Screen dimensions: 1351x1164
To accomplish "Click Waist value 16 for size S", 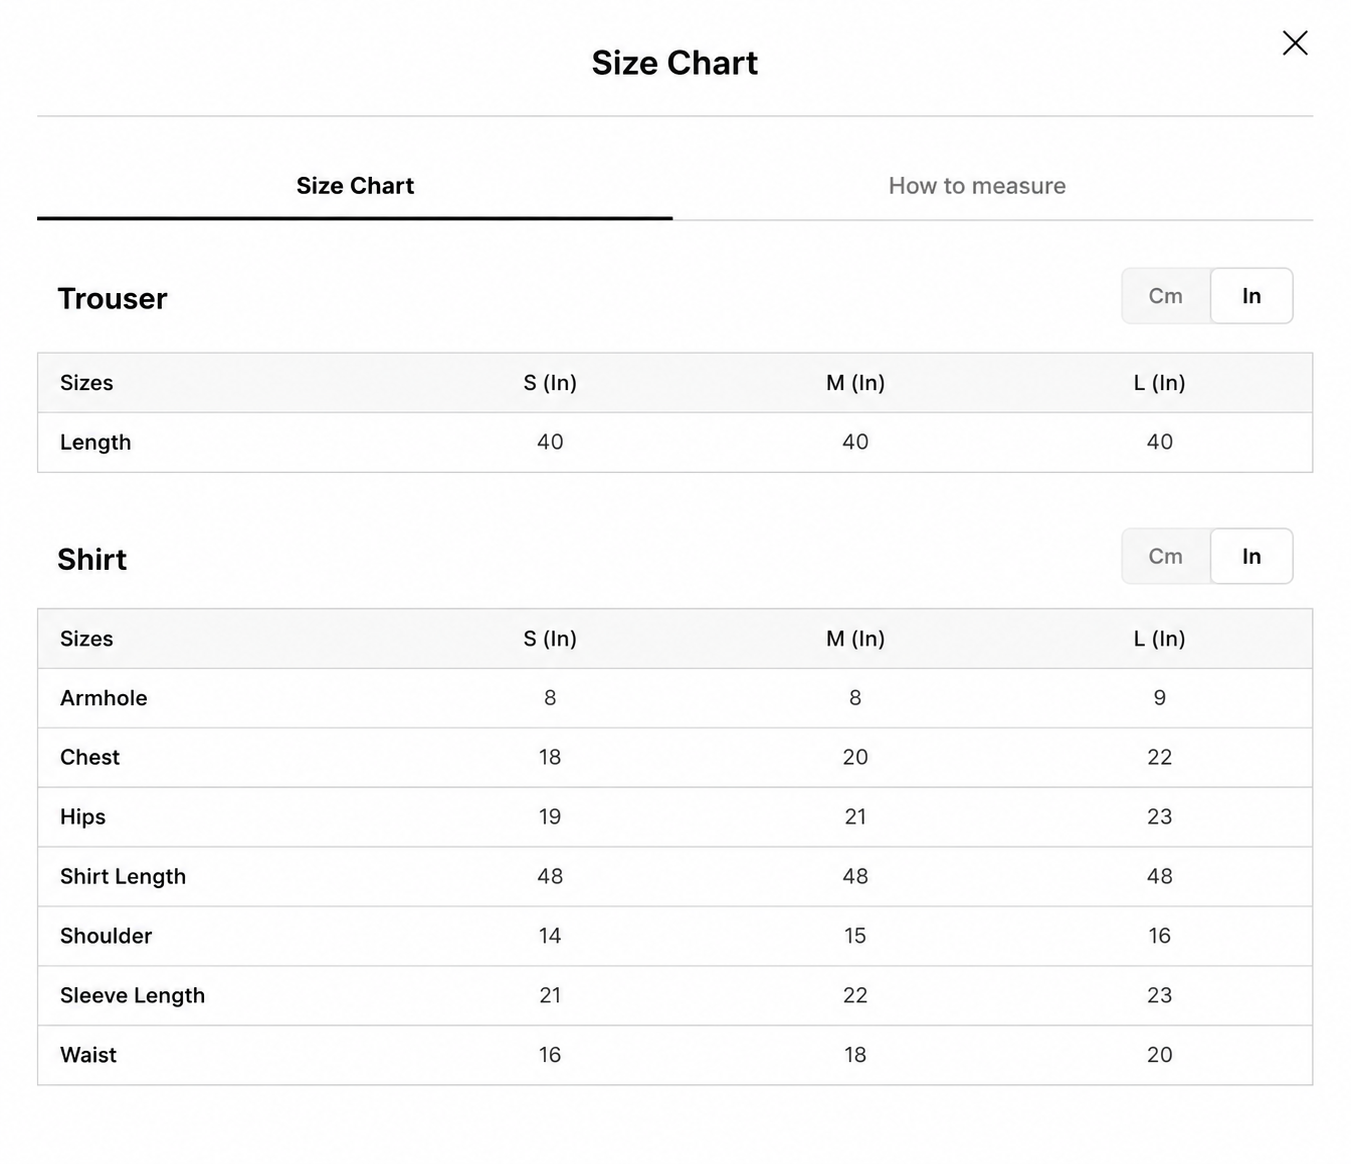I will click(550, 1055).
